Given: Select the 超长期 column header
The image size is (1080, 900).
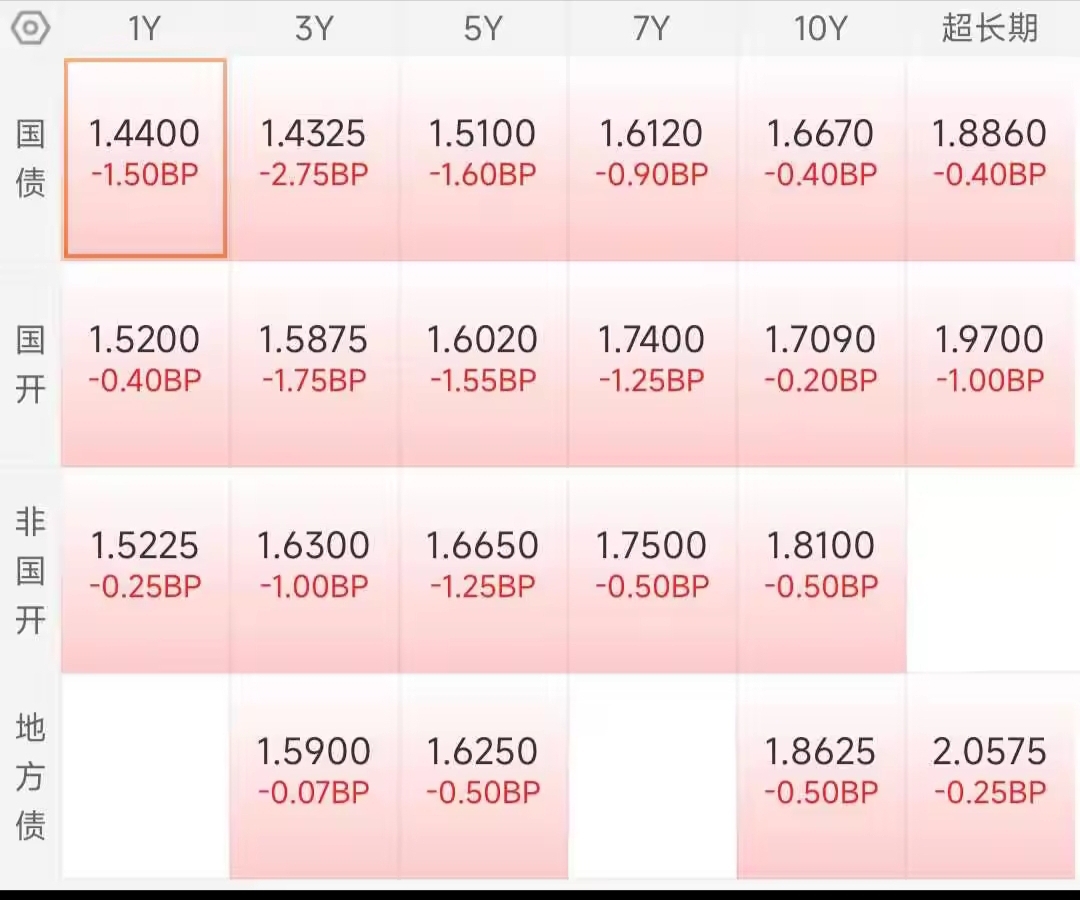Looking at the screenshot, I should click(990, 28).
